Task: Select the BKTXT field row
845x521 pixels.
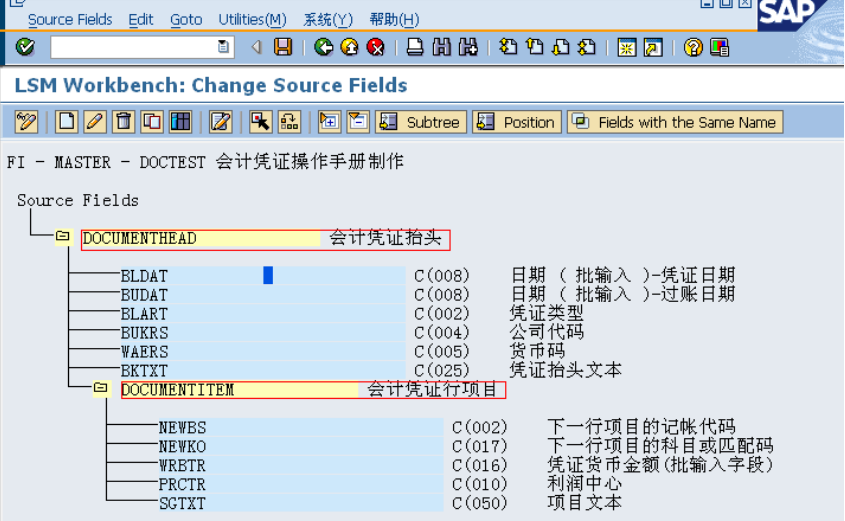Action: click(262, 370)
